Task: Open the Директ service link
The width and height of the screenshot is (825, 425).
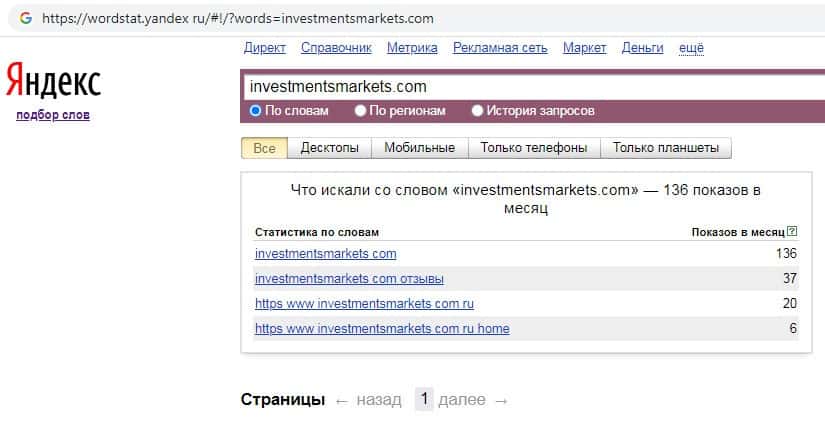Action: coord(264,47)
